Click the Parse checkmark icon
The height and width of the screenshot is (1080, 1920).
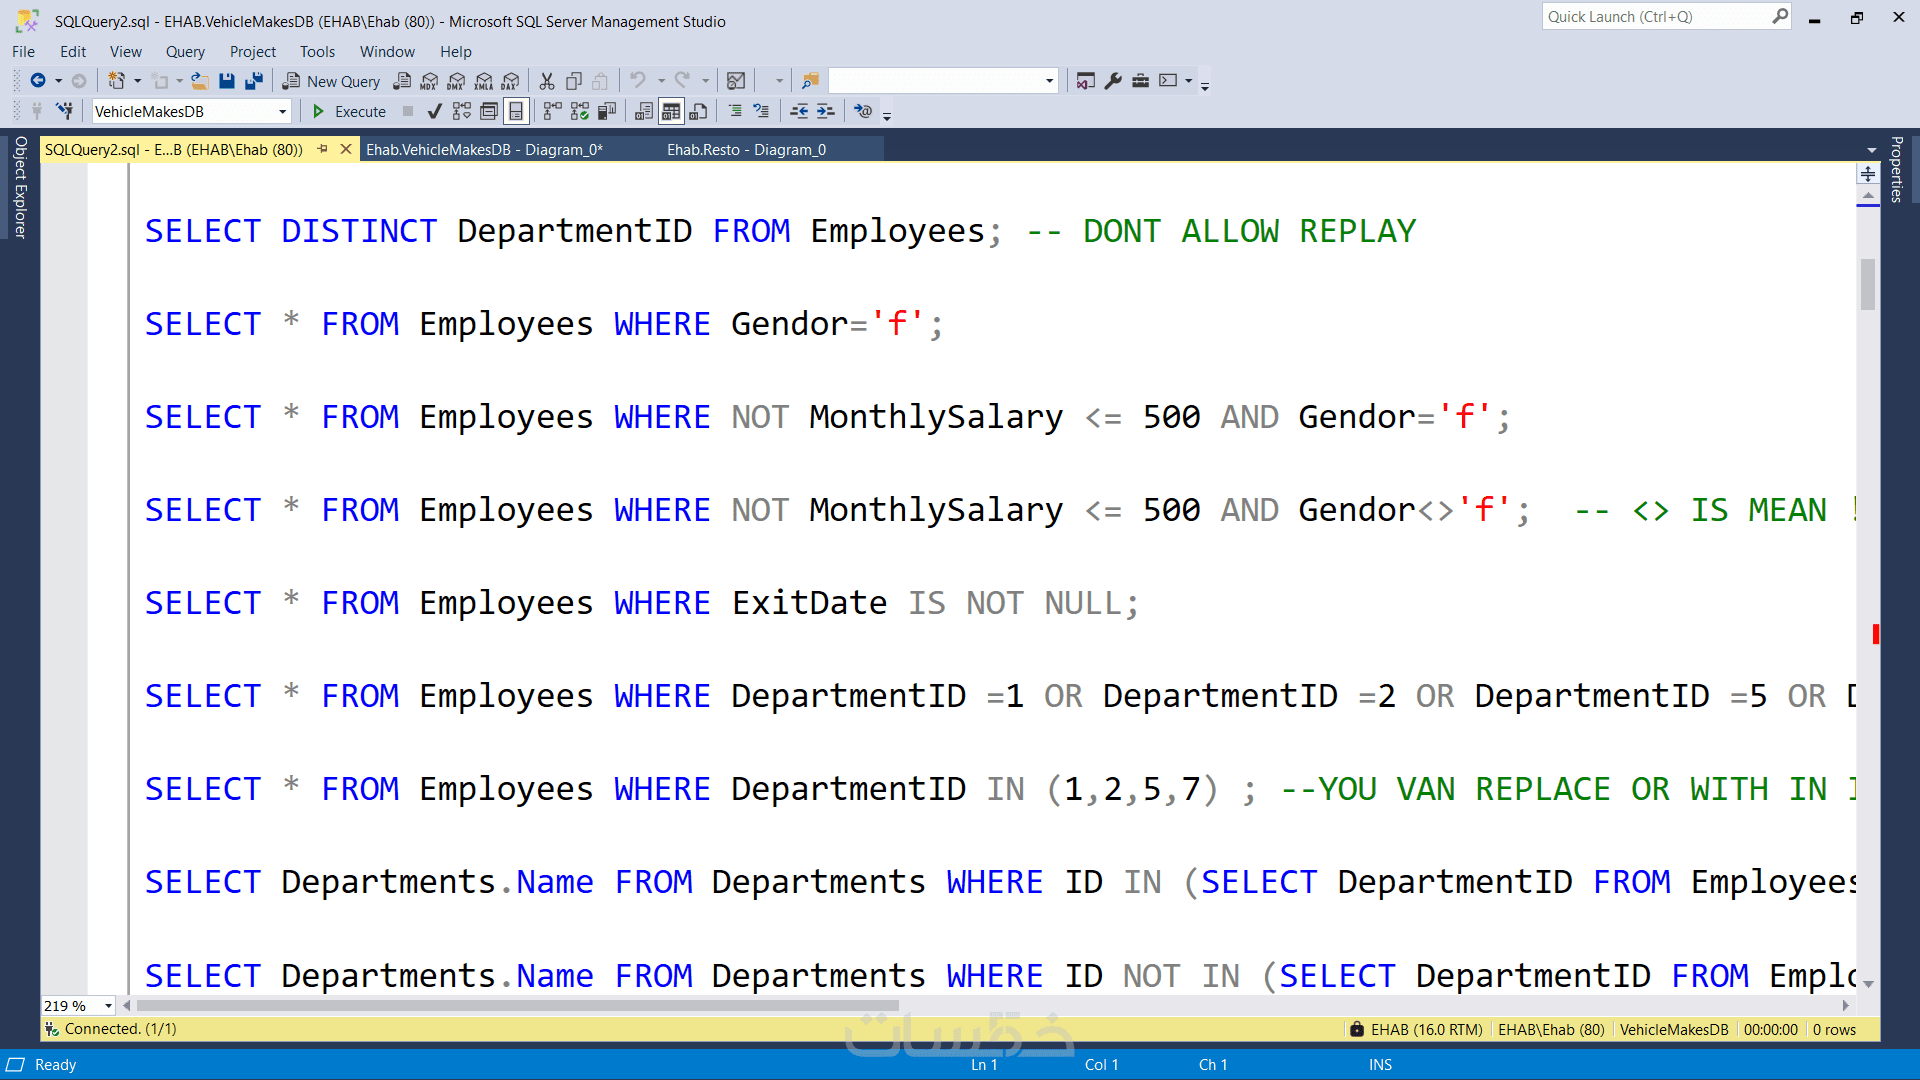coord(434,111)
